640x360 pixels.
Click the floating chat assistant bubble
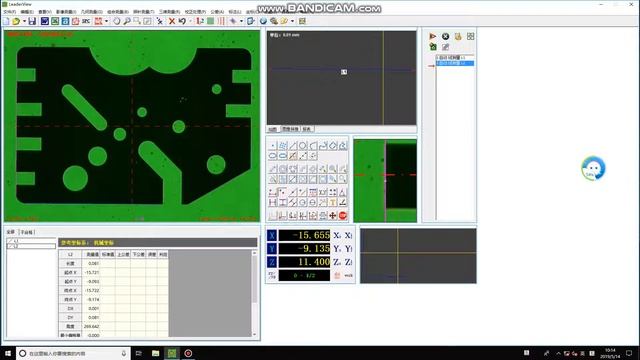[x=593, y=168]
